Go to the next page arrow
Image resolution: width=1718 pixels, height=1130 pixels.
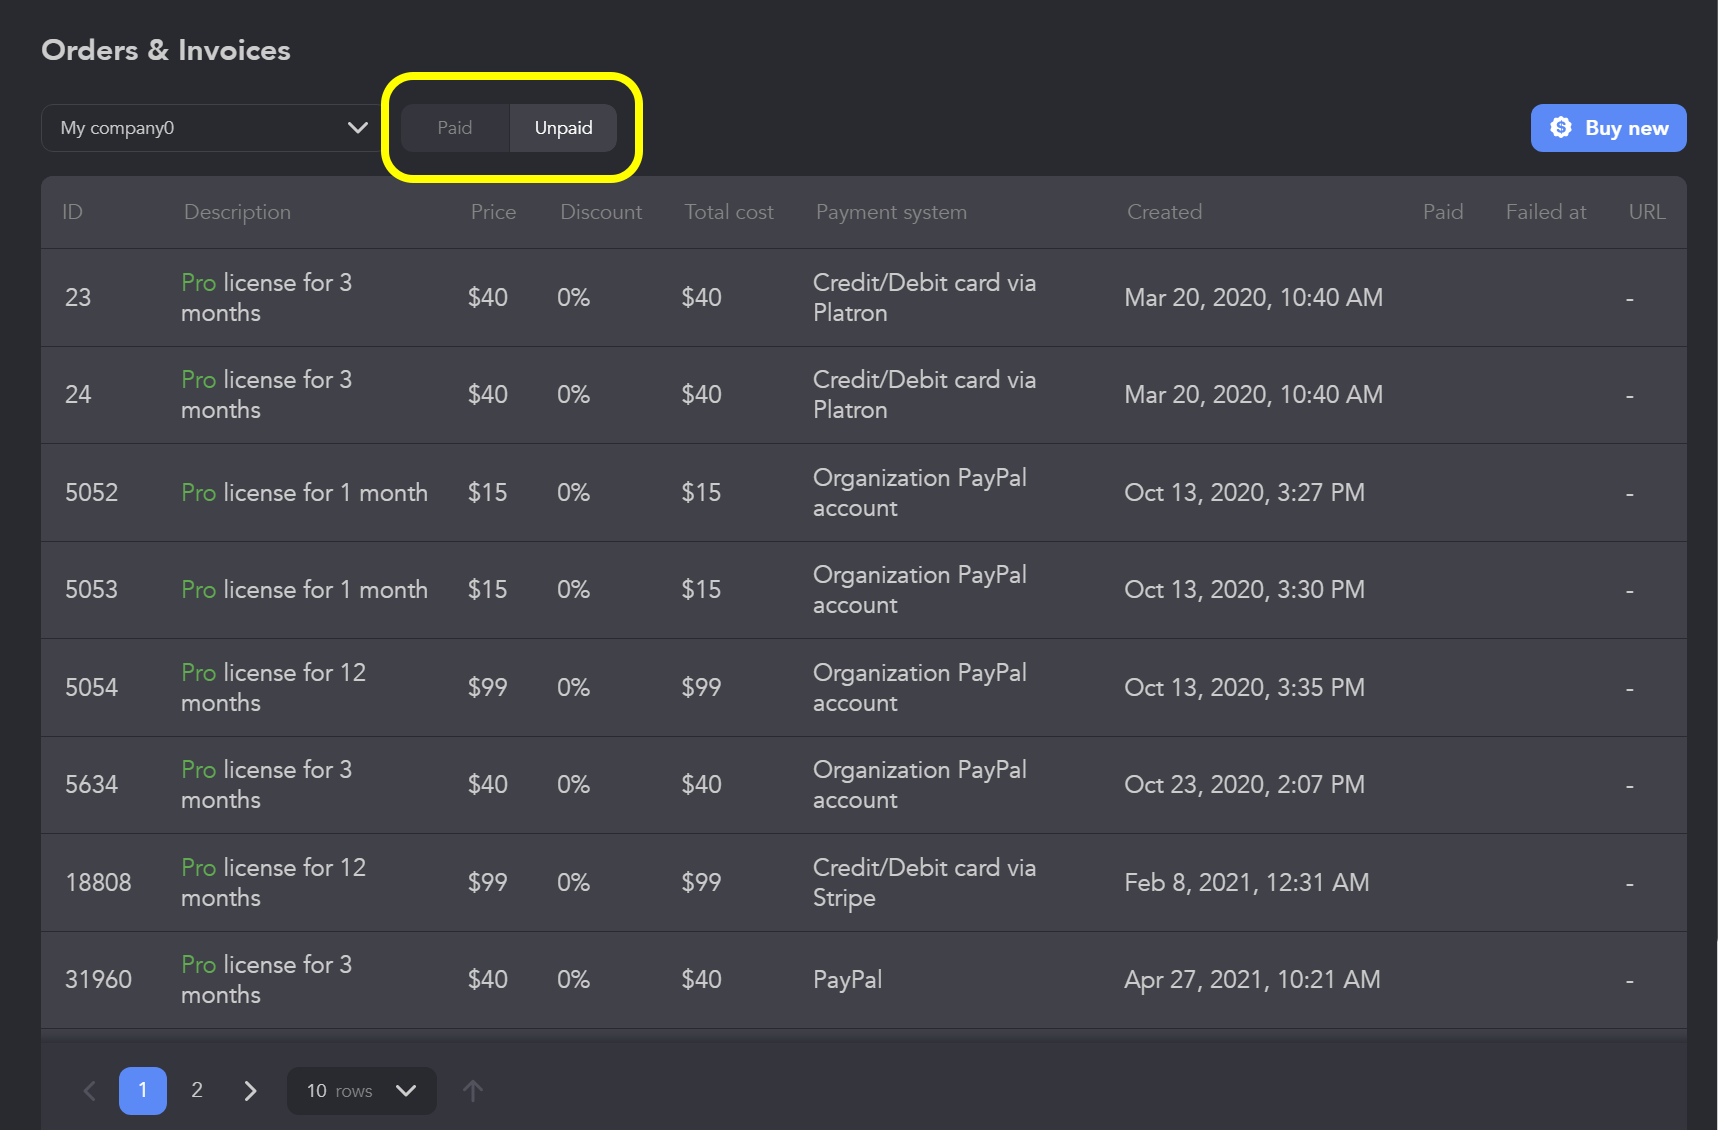(x=250, y=1091)
